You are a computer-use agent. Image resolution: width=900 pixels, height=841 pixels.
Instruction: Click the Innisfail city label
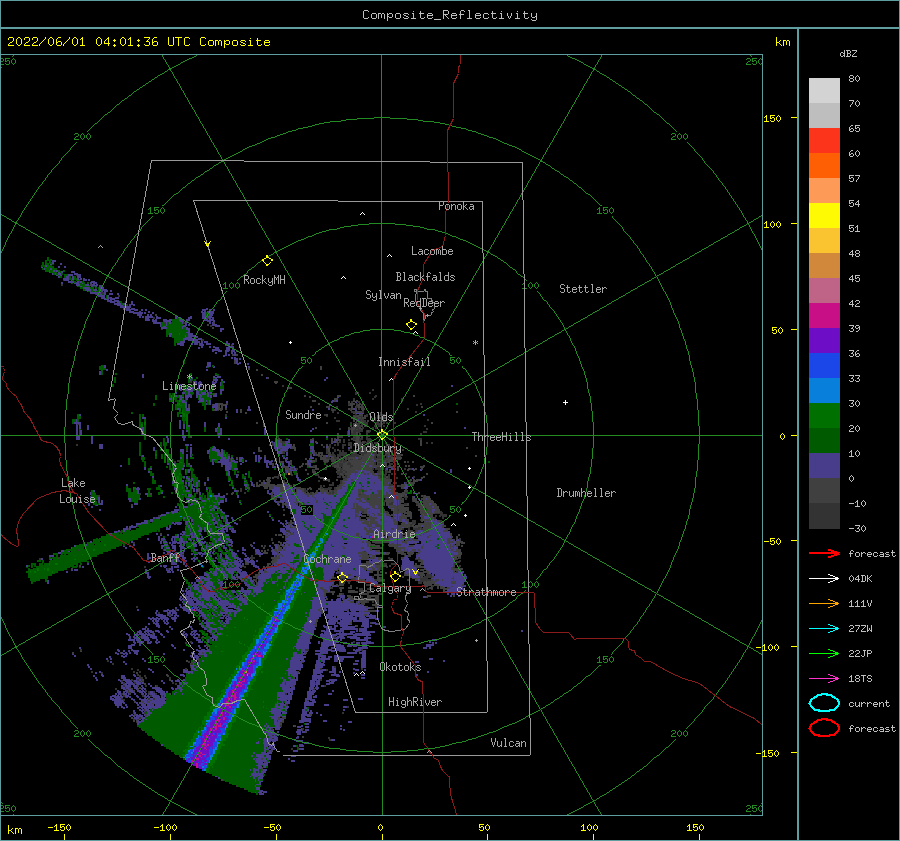404,362
